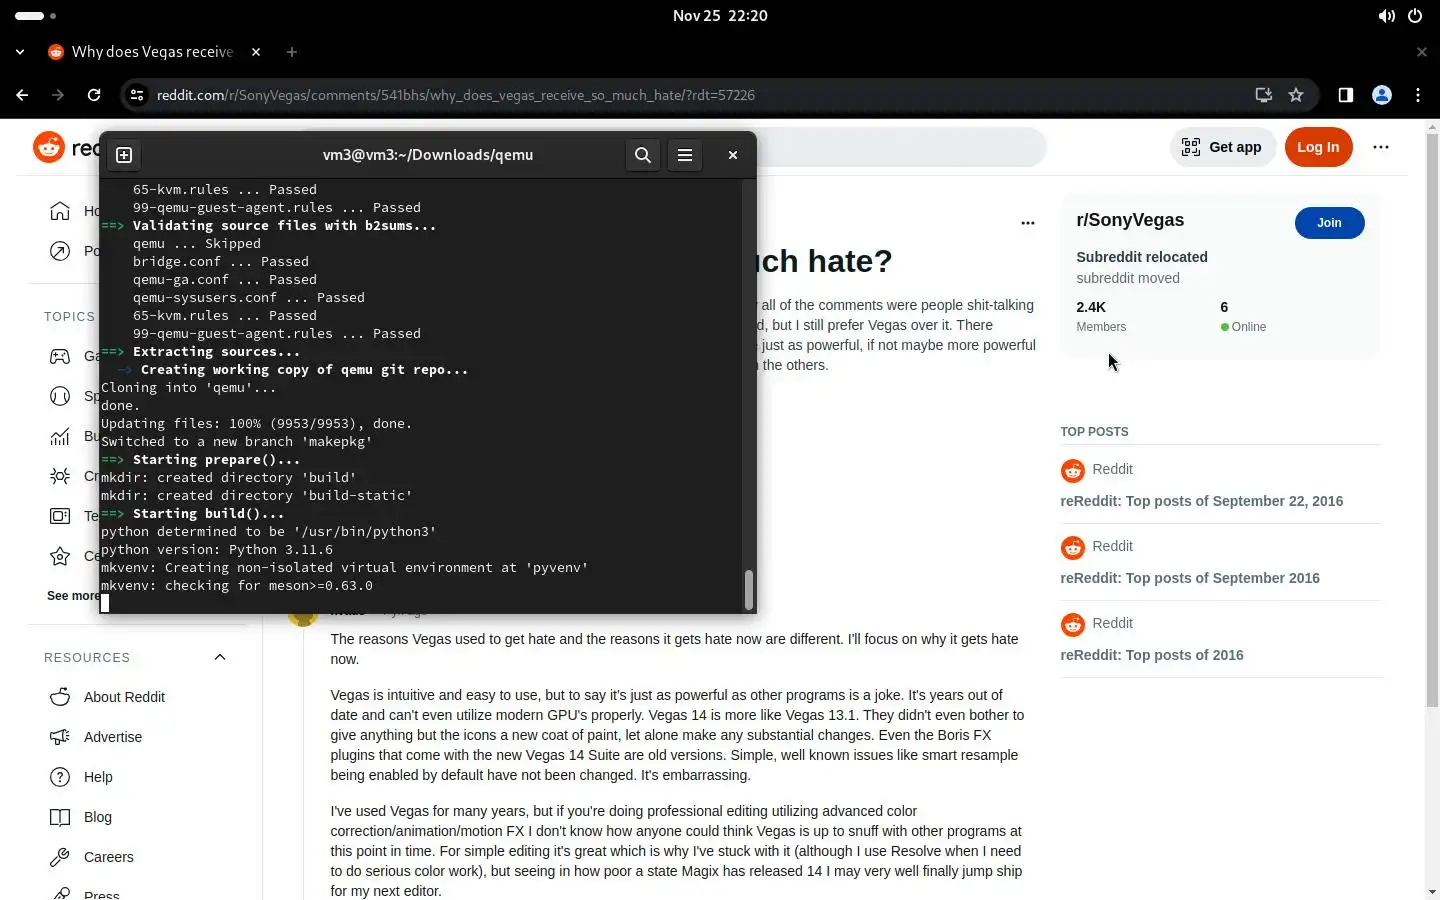This screenshot has height=900, width=1440.
Task: Click Popular icon in sidebar
Action: pyautogui.click(x=60, y=251)
